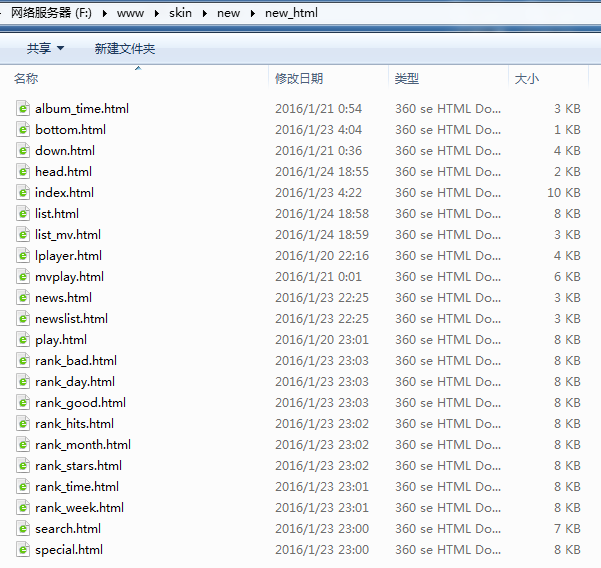This screenshot has height=568, width=601.
Task: Select file name rank_week.html
Action: (79, 508)
